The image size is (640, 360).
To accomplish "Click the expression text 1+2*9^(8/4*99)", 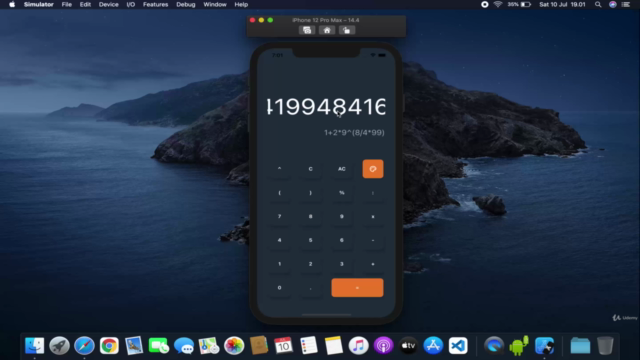I will point(354,133).
